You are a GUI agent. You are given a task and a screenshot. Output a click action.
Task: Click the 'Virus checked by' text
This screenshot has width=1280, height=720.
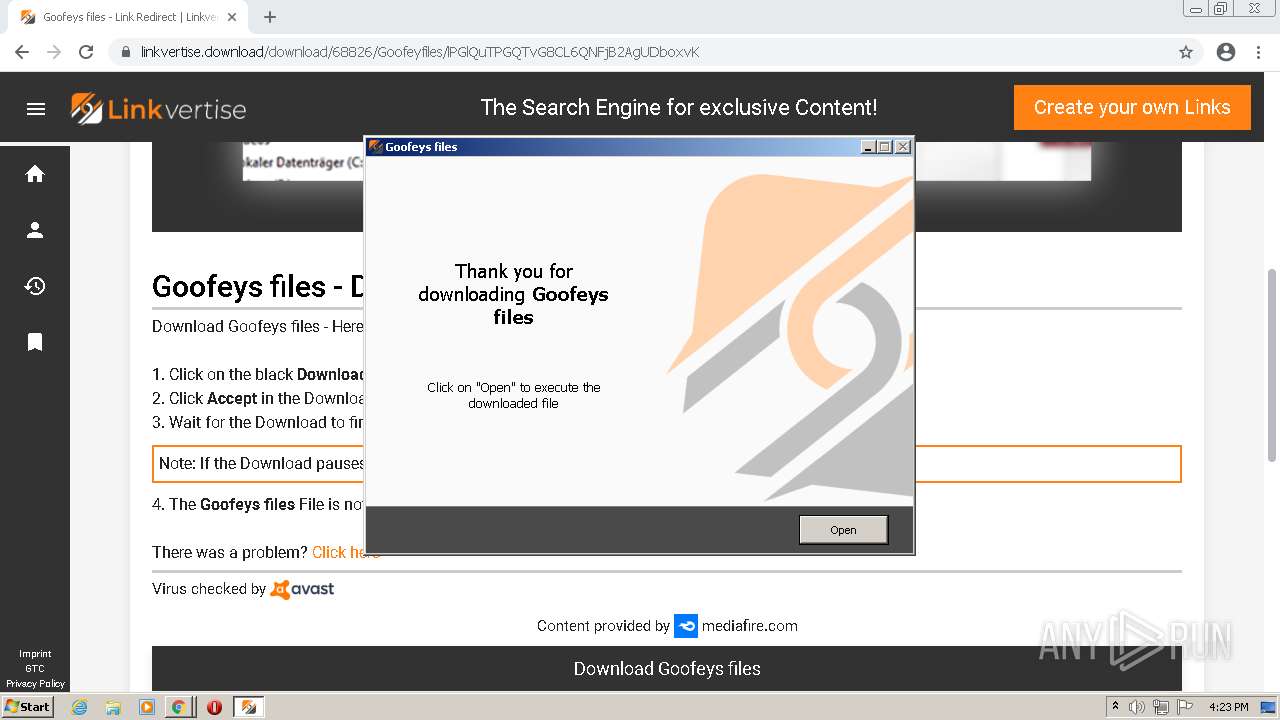[x=209, y=589]
